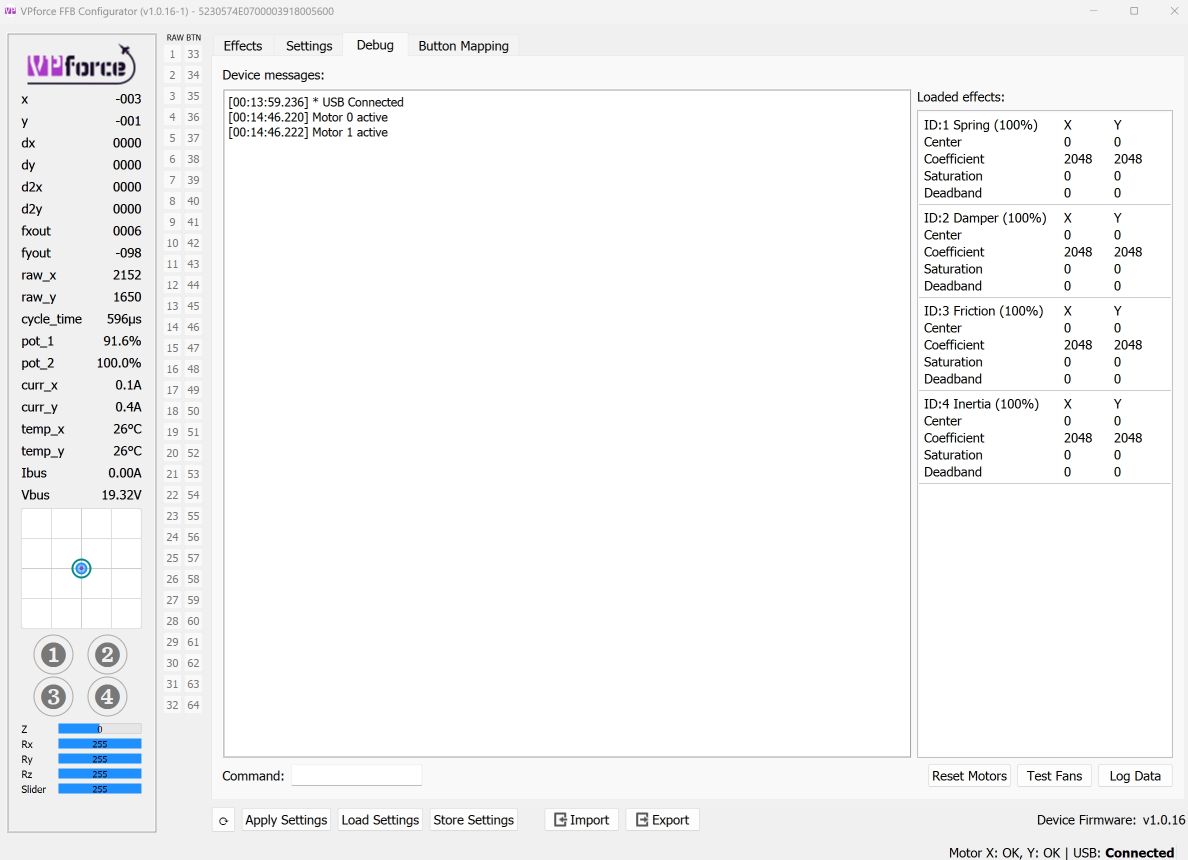Click the VPforce app icon in title bar
The height and width of the screenshot is (860, 1188).
[13, 10]
